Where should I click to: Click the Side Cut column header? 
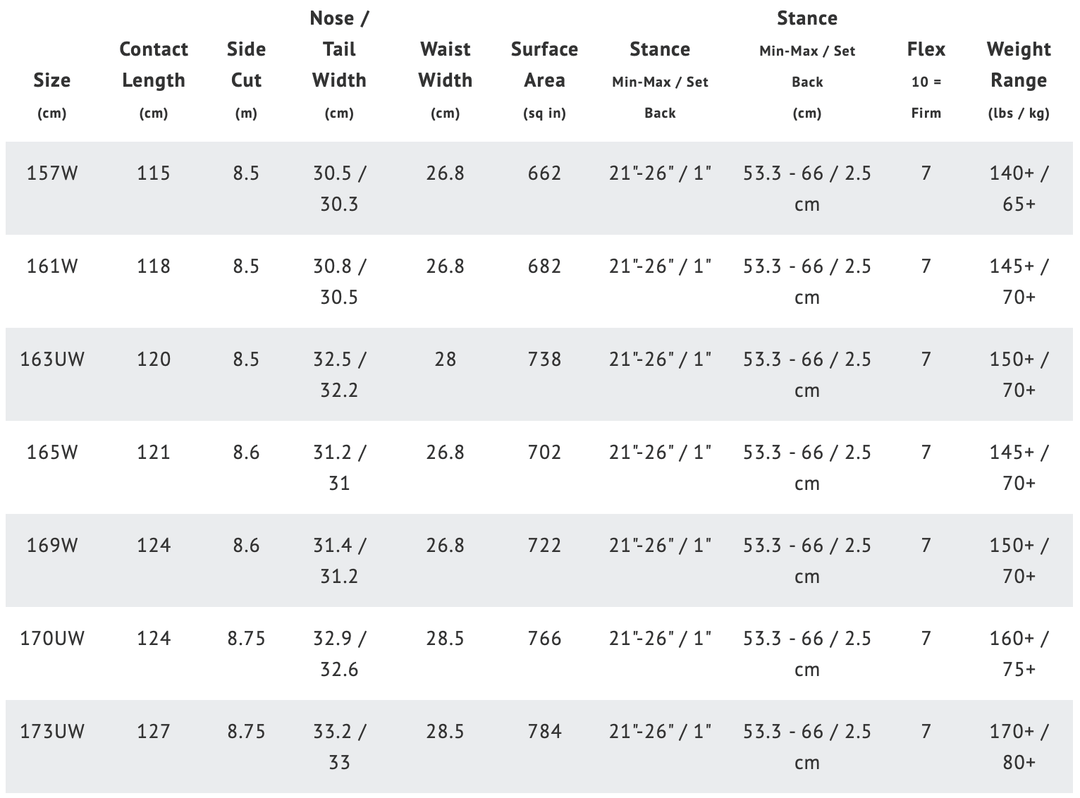coord(246,65)
